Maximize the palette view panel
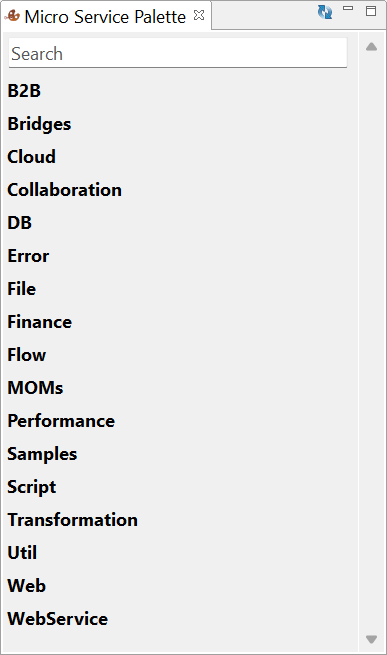387x655 pixels. tap(371, 11)
